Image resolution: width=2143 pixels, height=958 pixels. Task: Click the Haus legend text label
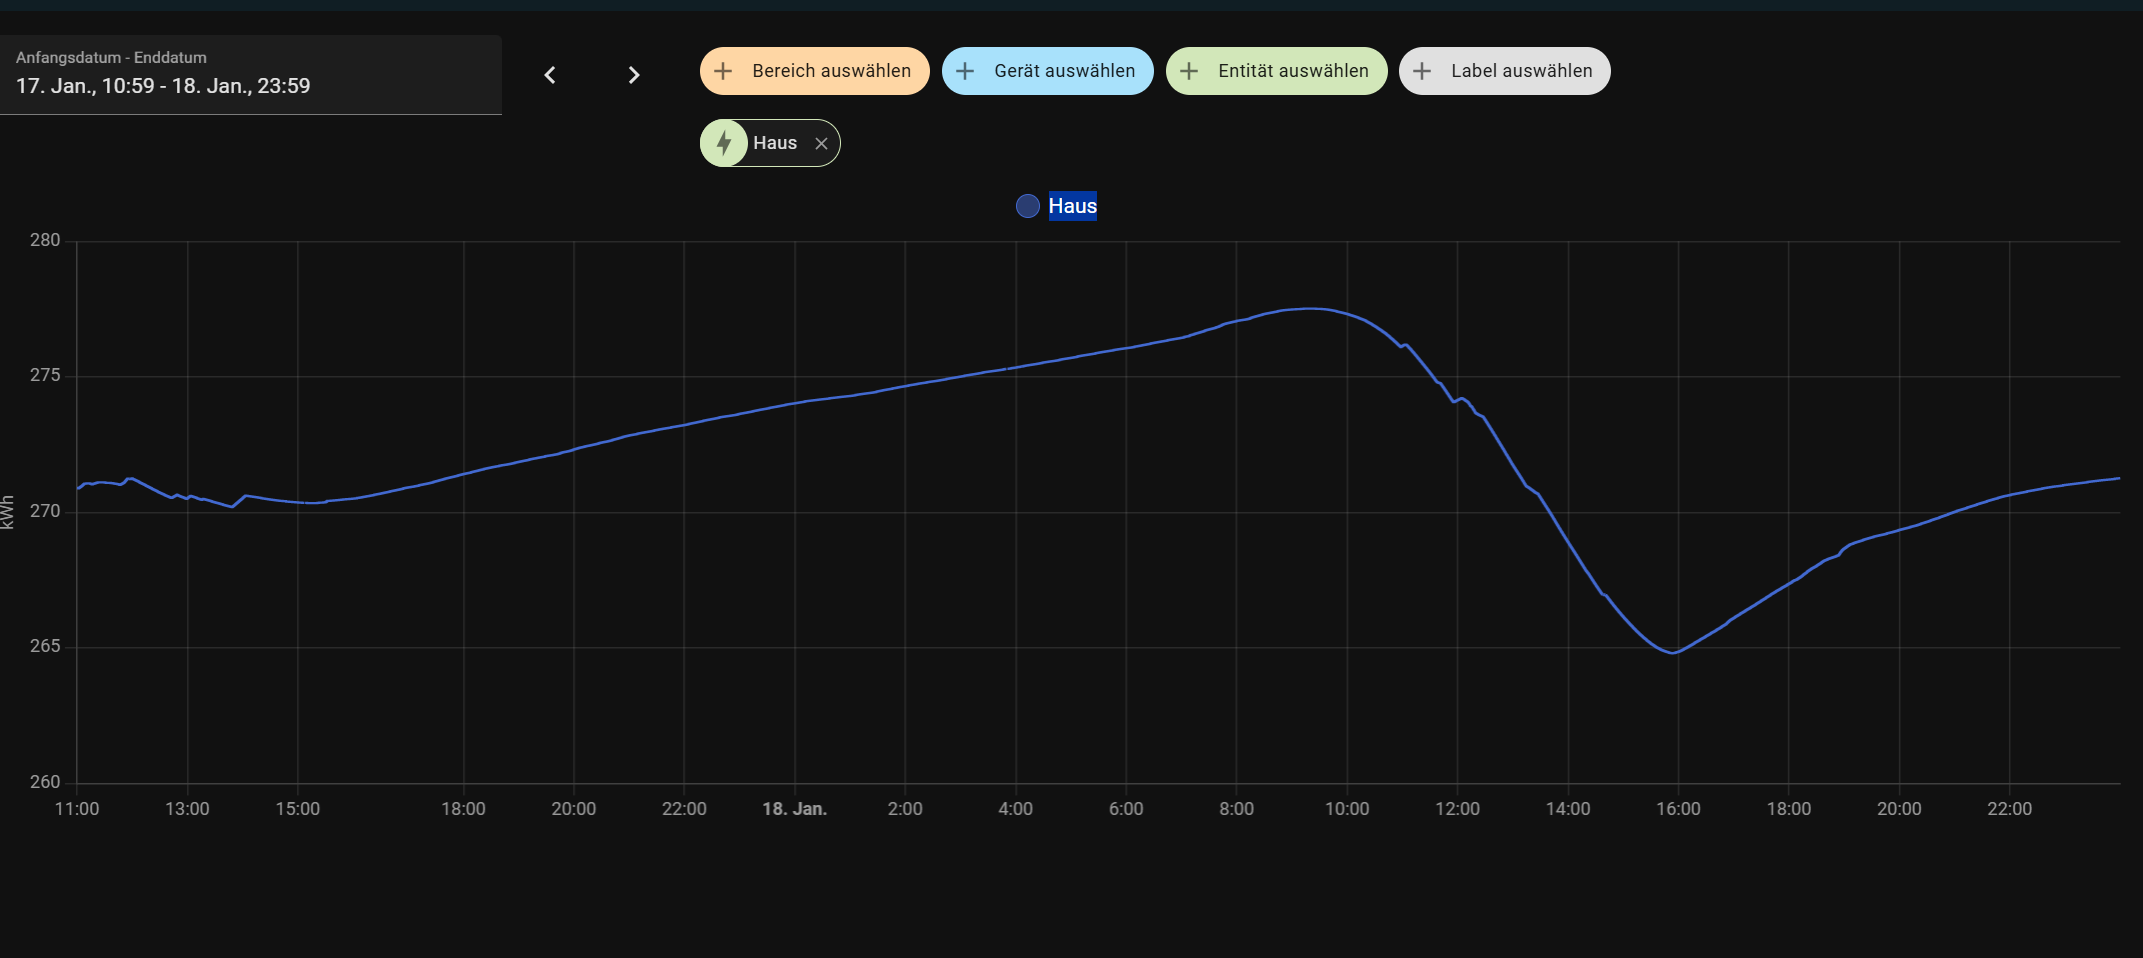coord(1072,206)
